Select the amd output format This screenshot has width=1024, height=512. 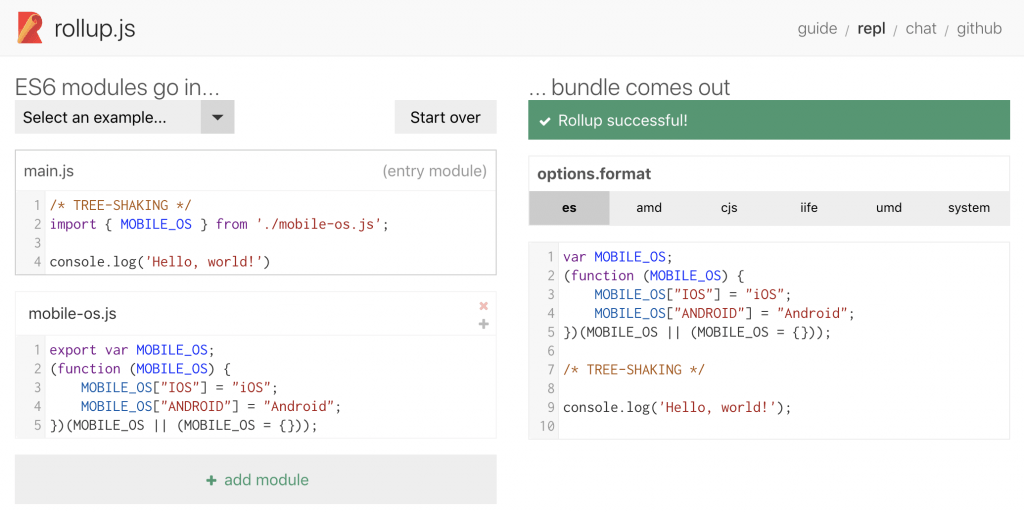pos(649,208)
